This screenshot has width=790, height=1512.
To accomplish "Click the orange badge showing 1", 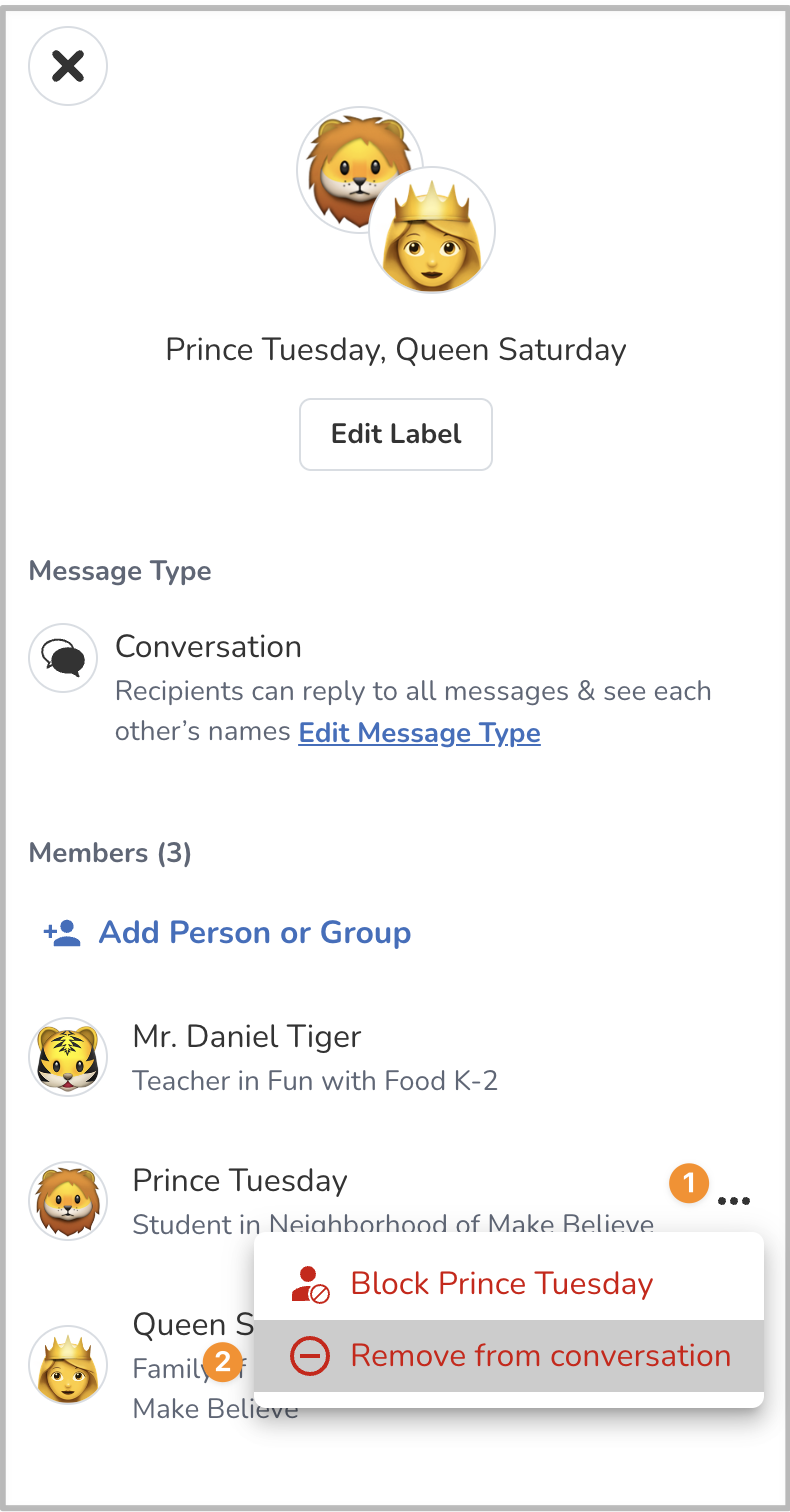I will (x=688, y=1183).
